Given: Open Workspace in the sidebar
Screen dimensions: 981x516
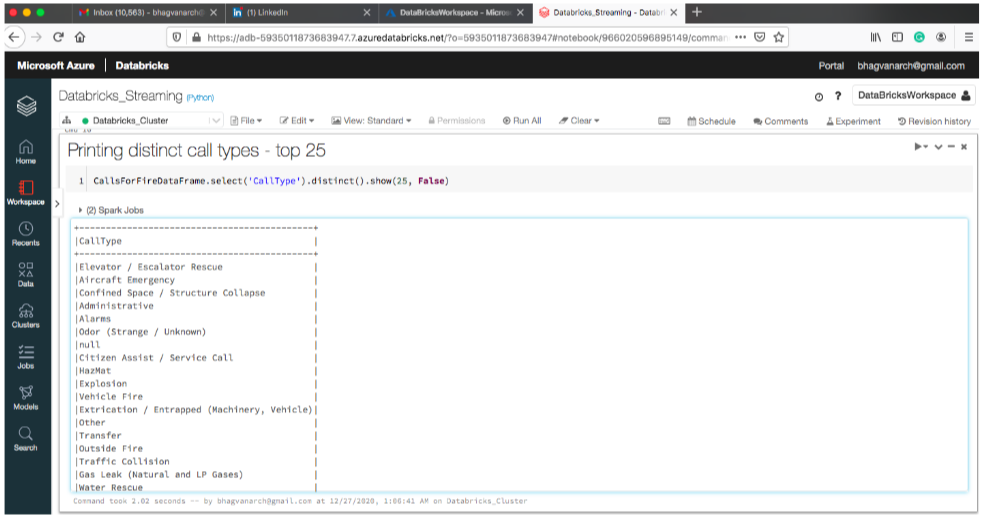Looking at the screenshot, I should pos(26,193).
